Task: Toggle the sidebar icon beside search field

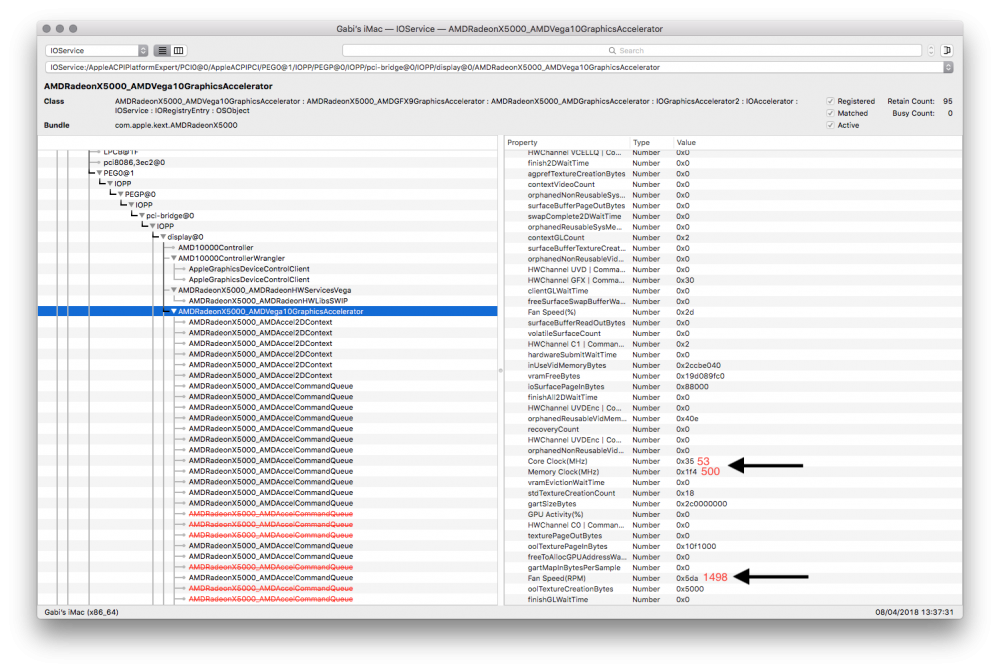Action: tap(947, 50)
